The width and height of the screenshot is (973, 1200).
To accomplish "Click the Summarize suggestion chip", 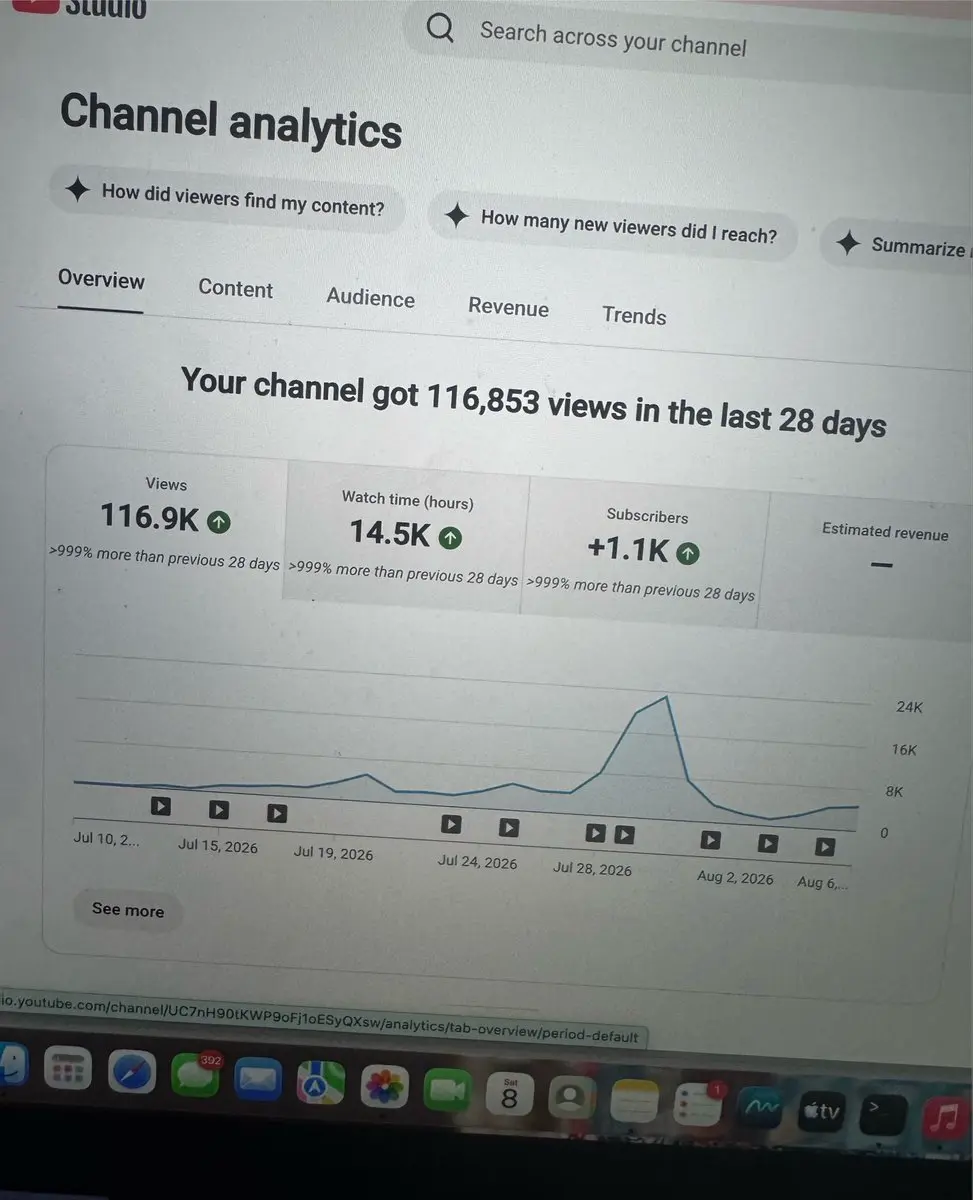I will (896, 246).
